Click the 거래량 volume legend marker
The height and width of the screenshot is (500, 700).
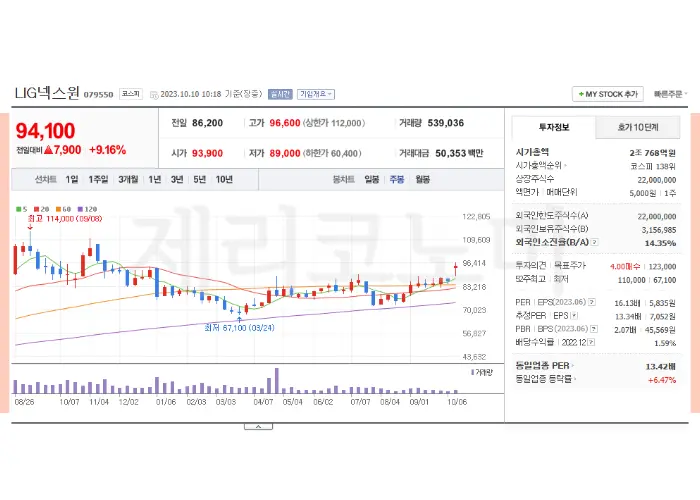tap(482, 372)
